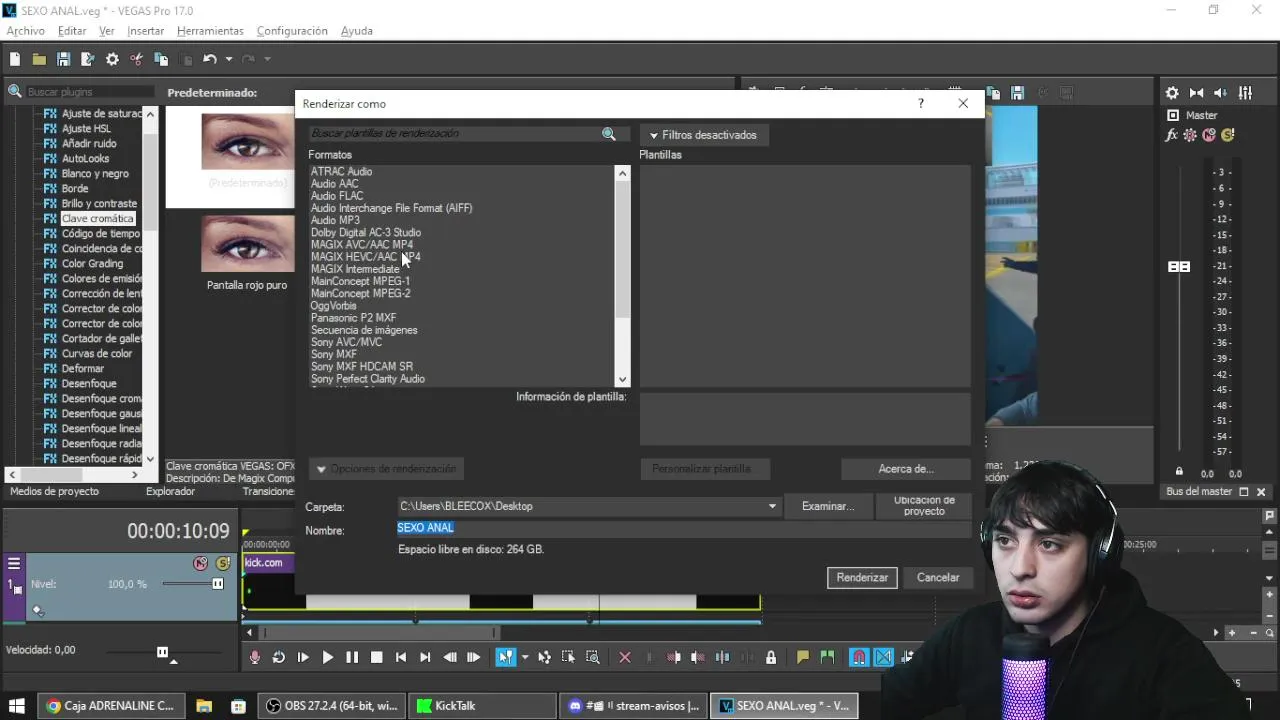Stop timeline playback

tap(376, 657)
